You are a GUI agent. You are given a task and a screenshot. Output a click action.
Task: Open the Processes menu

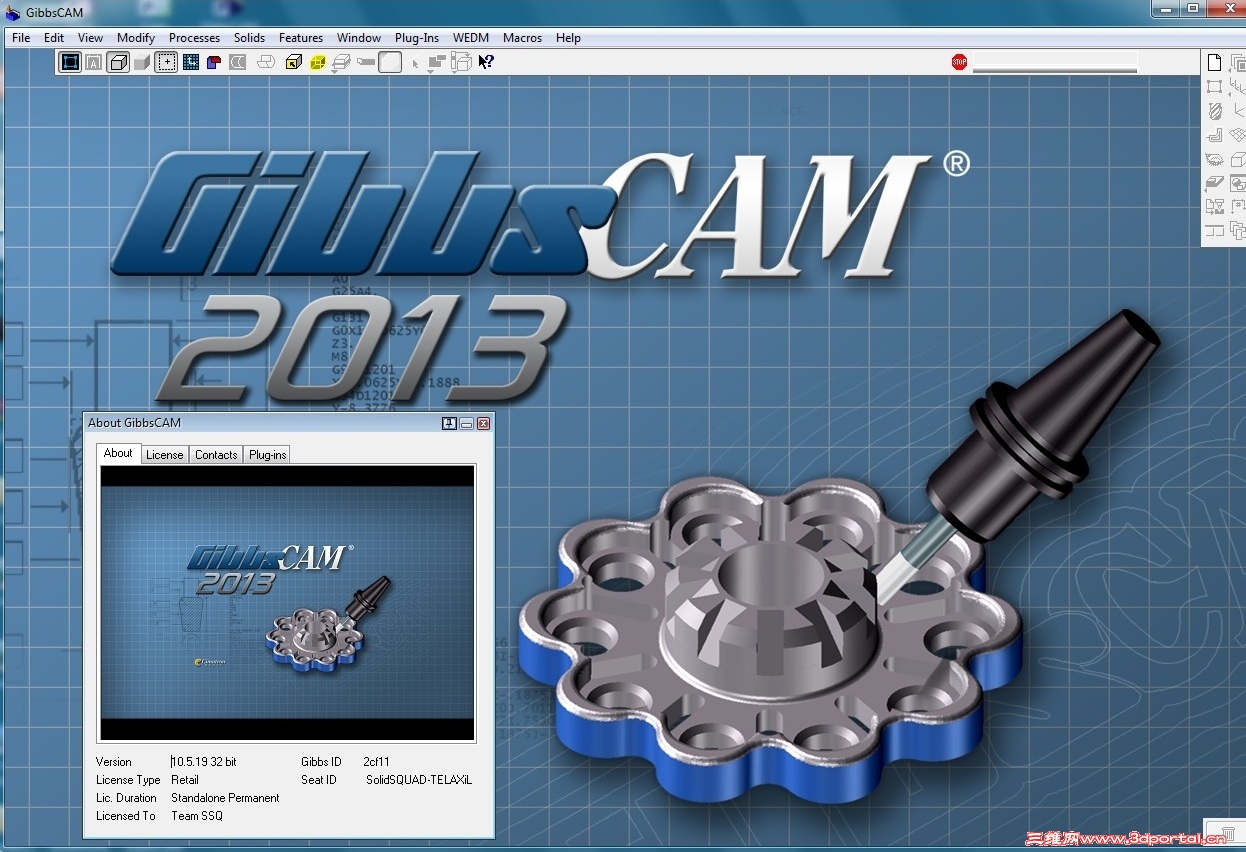point(194,38)
